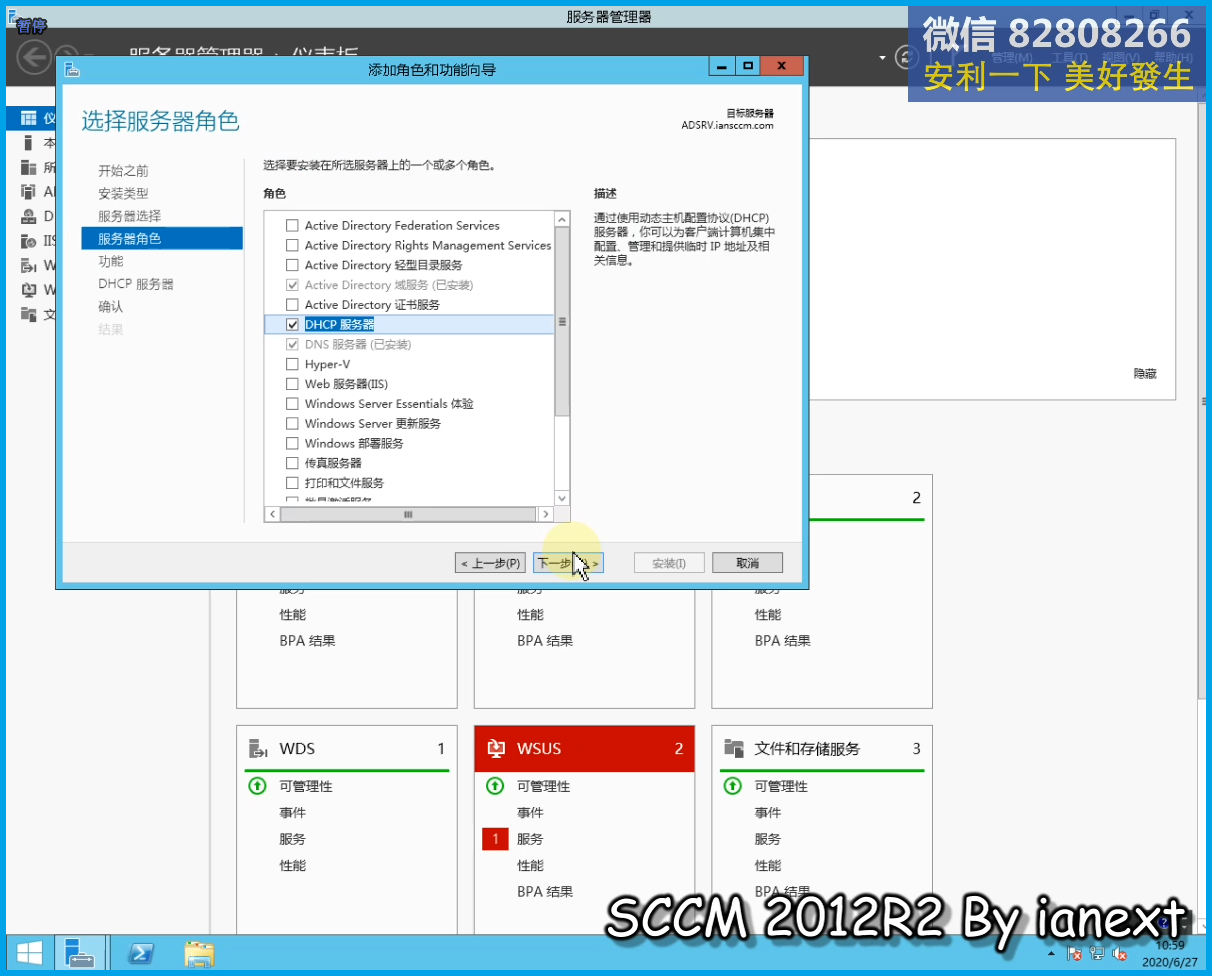Go to the 服务器选择 wizard step
1212x976 pixels.
[x=129, y=216]
